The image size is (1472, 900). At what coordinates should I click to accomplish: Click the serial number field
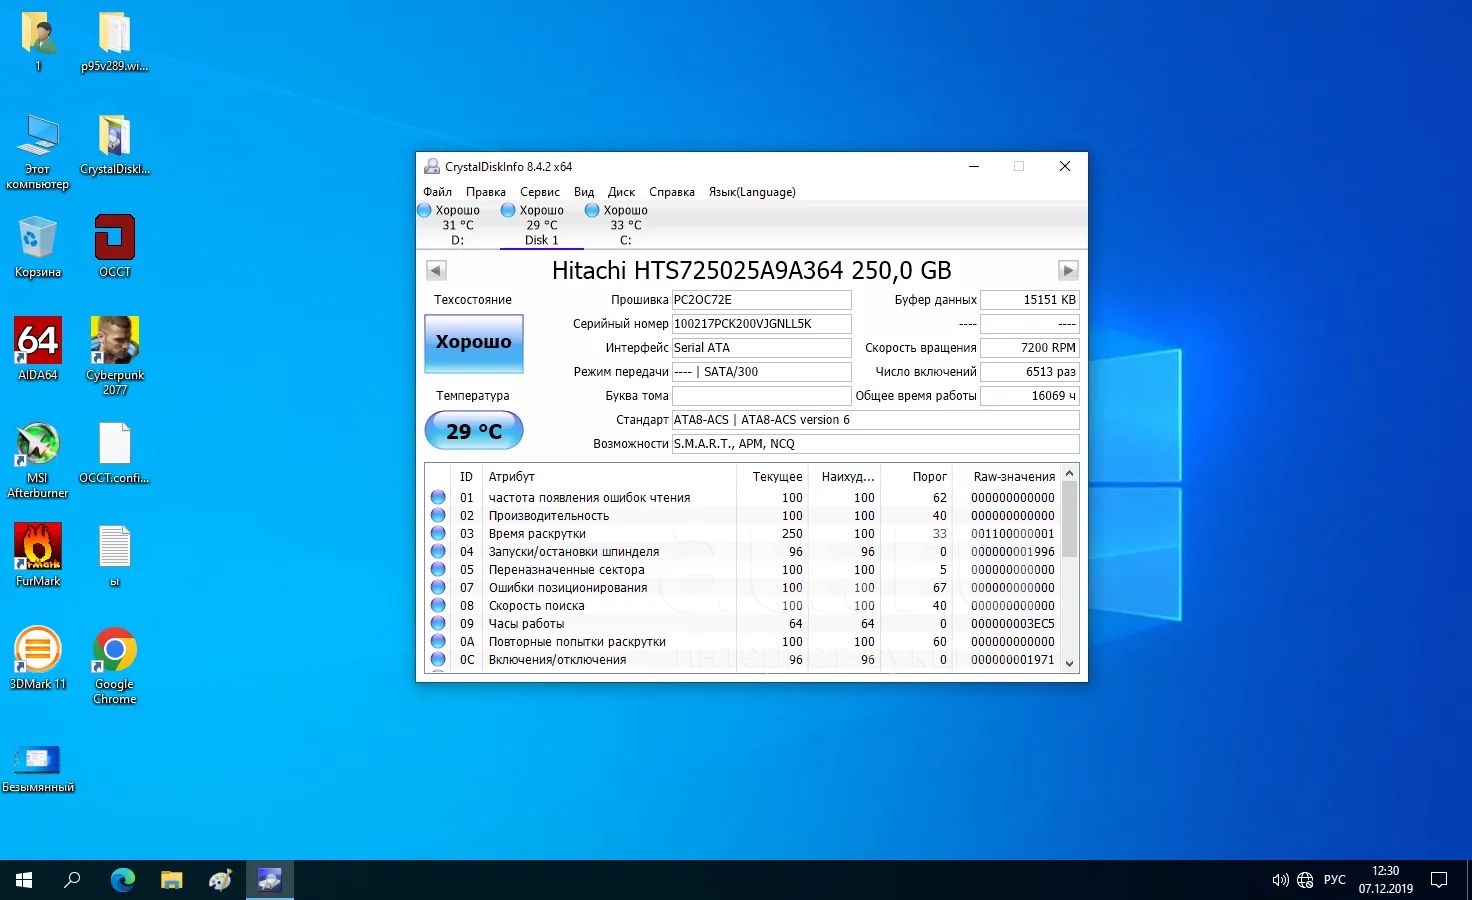point(761,324)
